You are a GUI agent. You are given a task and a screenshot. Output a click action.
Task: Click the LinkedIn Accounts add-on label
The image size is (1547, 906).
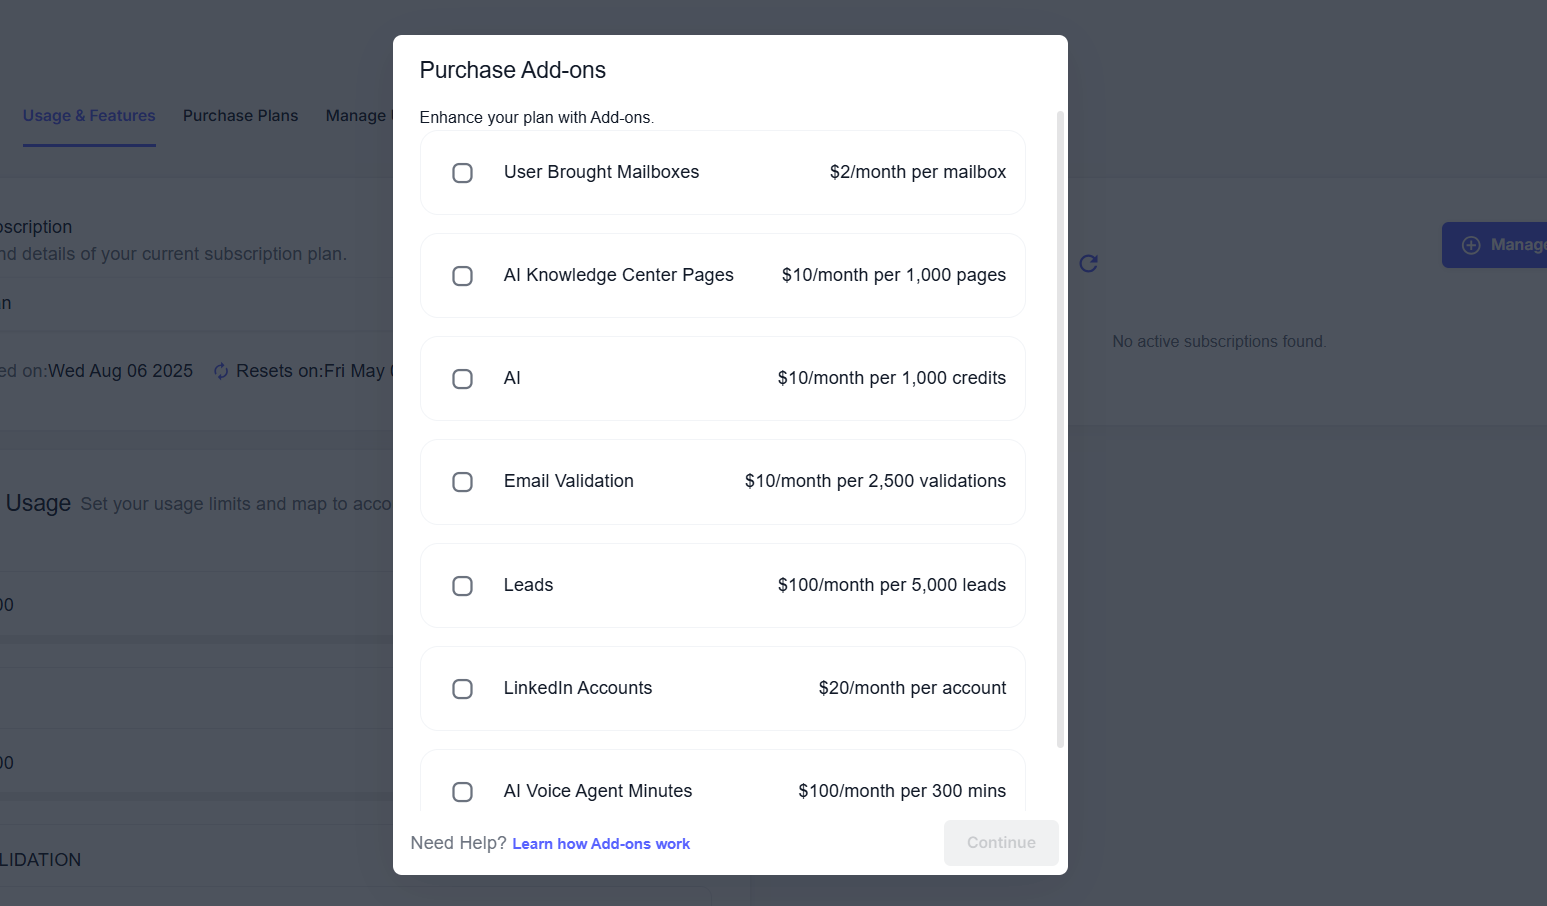[577, 688]
